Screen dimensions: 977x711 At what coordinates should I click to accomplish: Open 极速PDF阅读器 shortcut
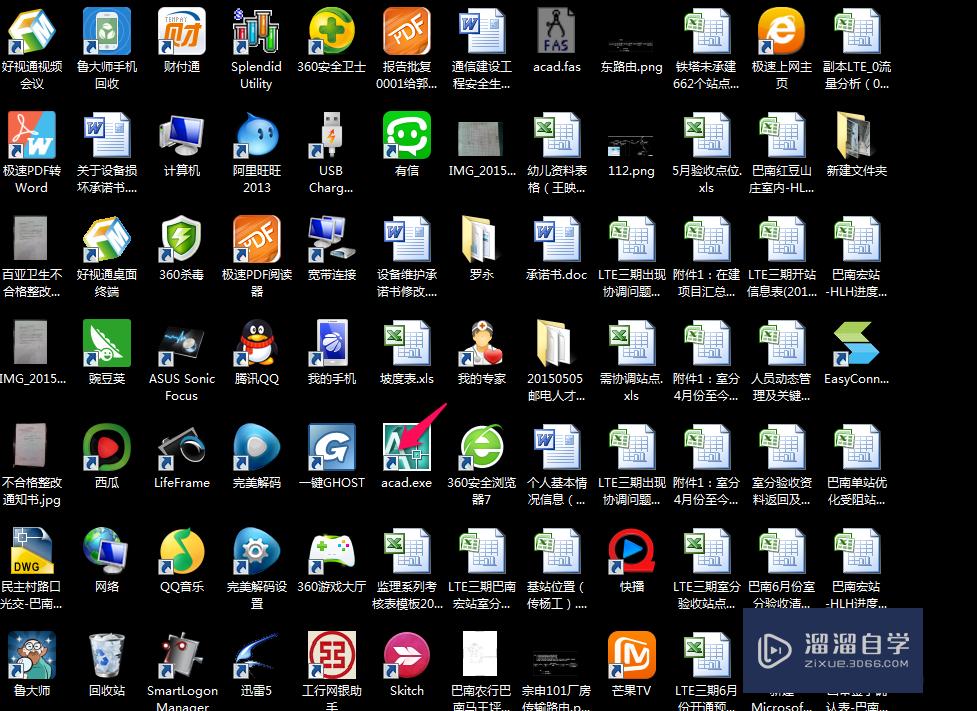257,239
